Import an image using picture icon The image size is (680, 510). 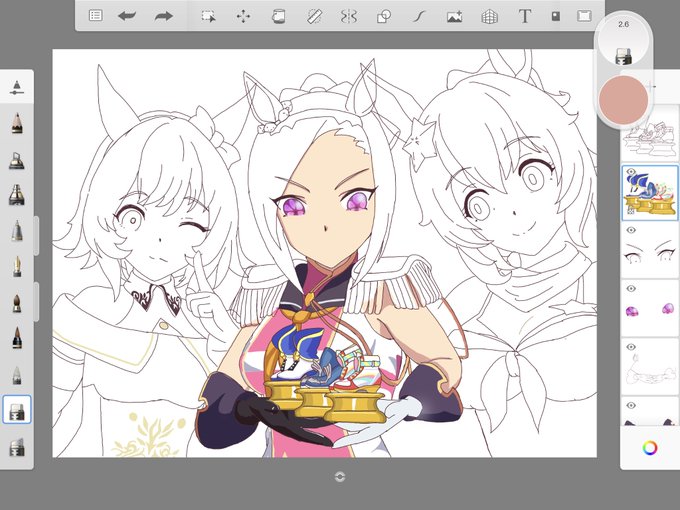454,16
